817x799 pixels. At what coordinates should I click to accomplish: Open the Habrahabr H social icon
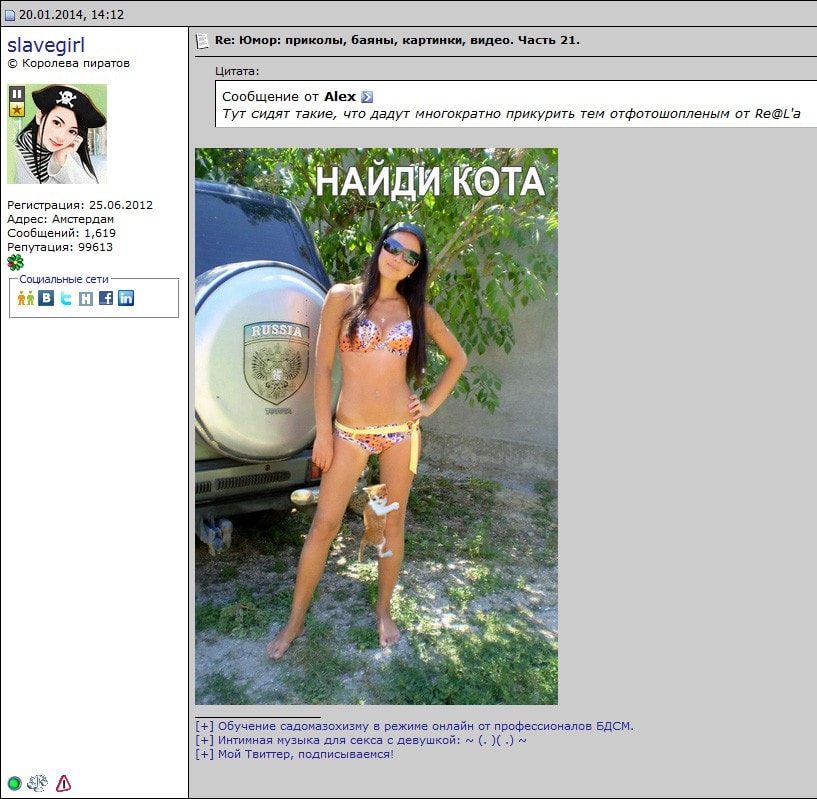85,298
